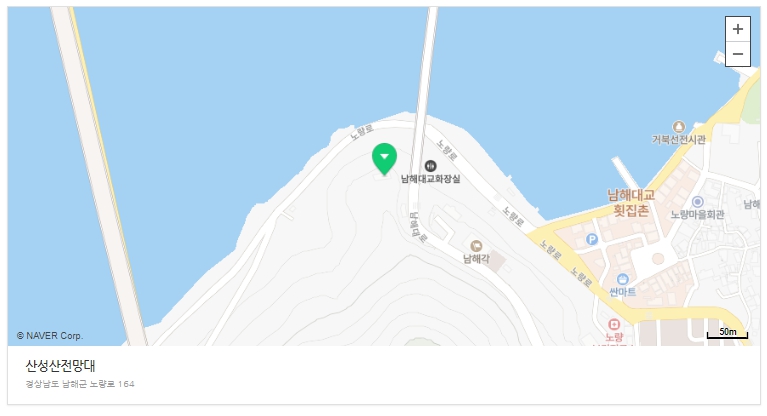Select the 남해대교화장실 restroom icon
This screenshot has height=416, width=767.
tap(430, 166)
